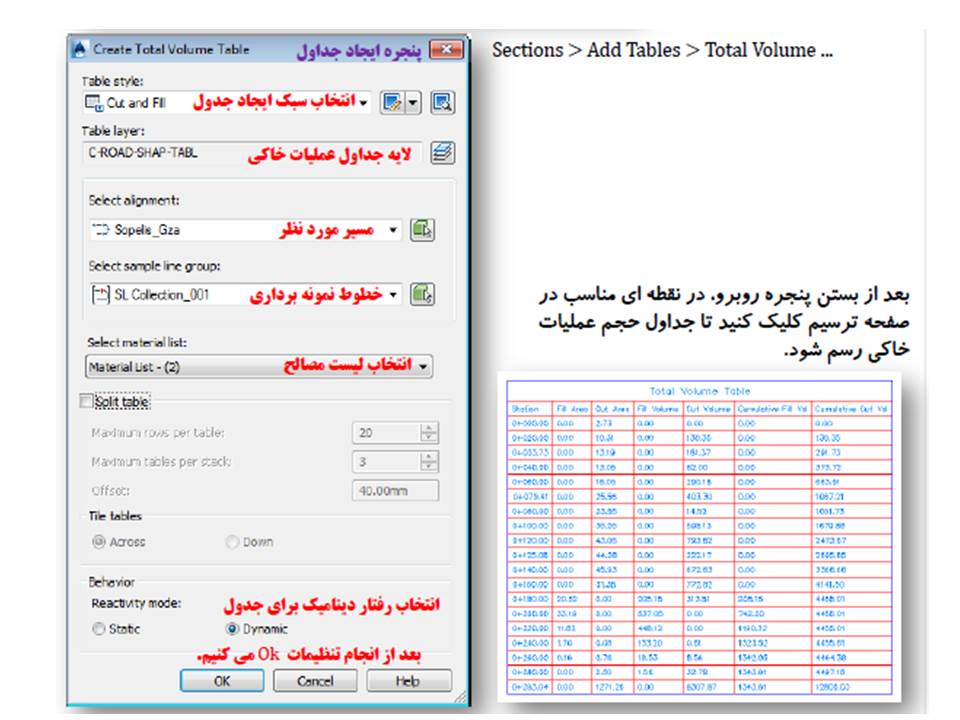Enable the Split table checkbox
The width and height of the screenshot is (960, 720).
pyautogui.click(x=86, y=402)
